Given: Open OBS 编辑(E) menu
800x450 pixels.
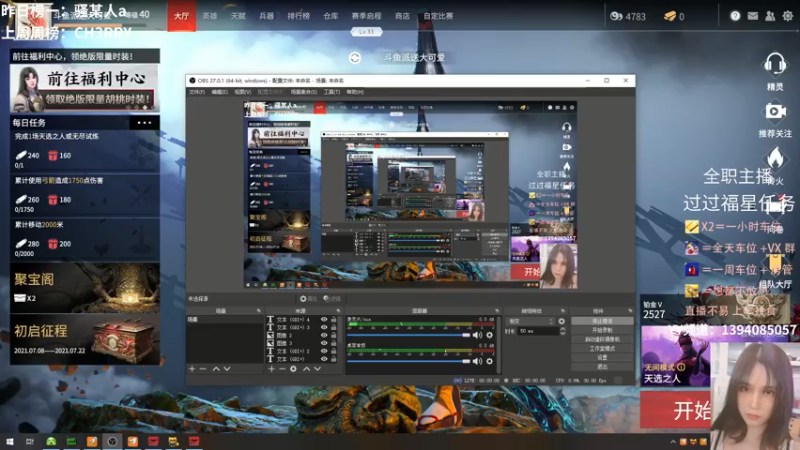Looking at the screenshot, I should 219,92.
